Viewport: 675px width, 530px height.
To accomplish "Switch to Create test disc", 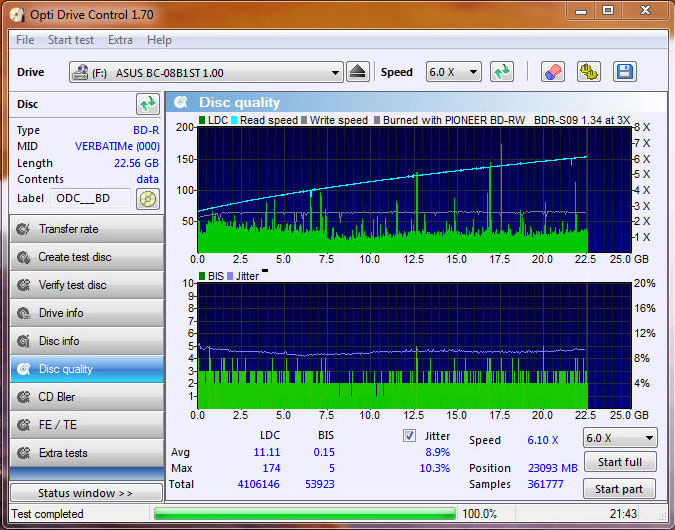I will [x=87, y=257].
